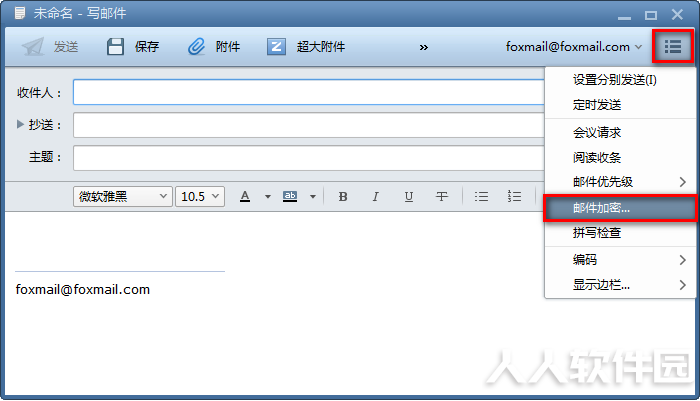
Task: Open the 10.5 font size dropdown
Action: 200,196
